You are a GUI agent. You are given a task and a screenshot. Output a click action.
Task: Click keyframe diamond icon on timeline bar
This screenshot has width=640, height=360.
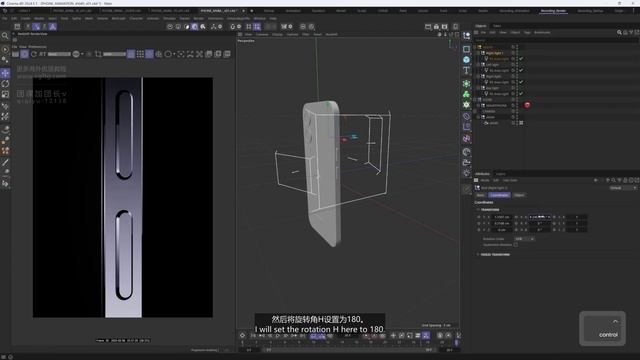coord(242,336)
